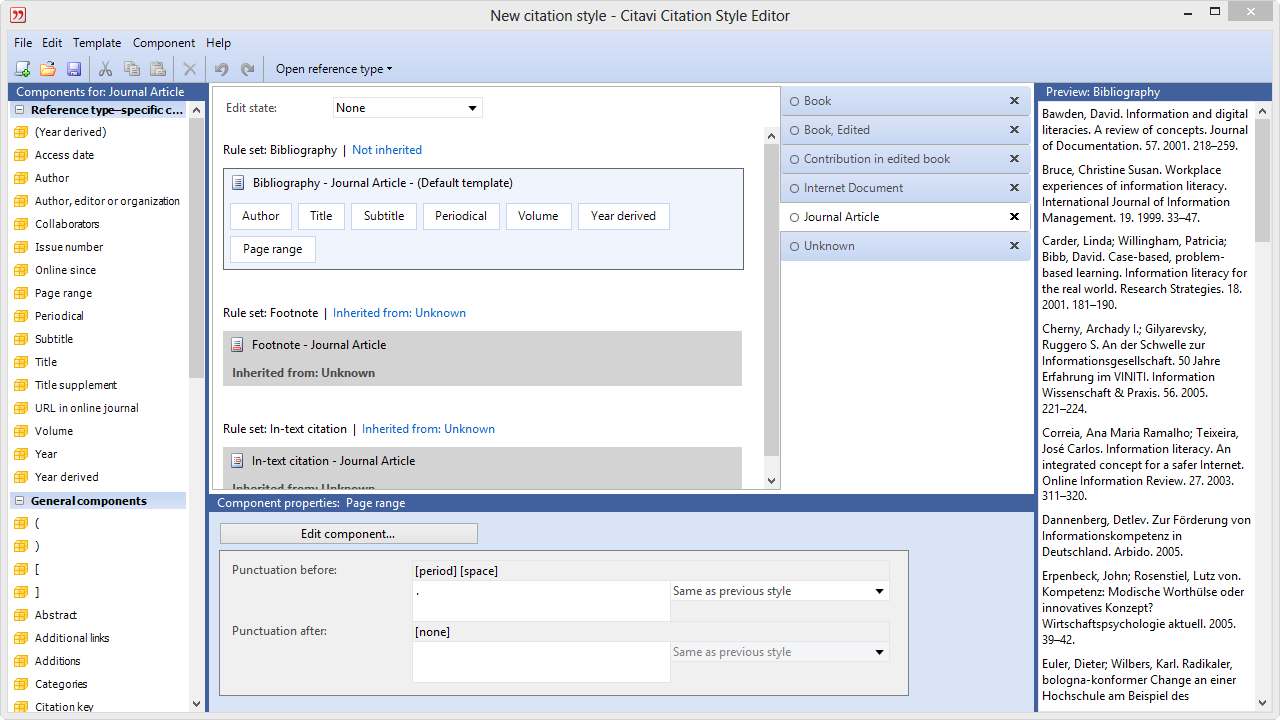Select the Author component in bibliography template
Image resolution: width=1280 pixels, height=720 pixels.
(261, 216)
